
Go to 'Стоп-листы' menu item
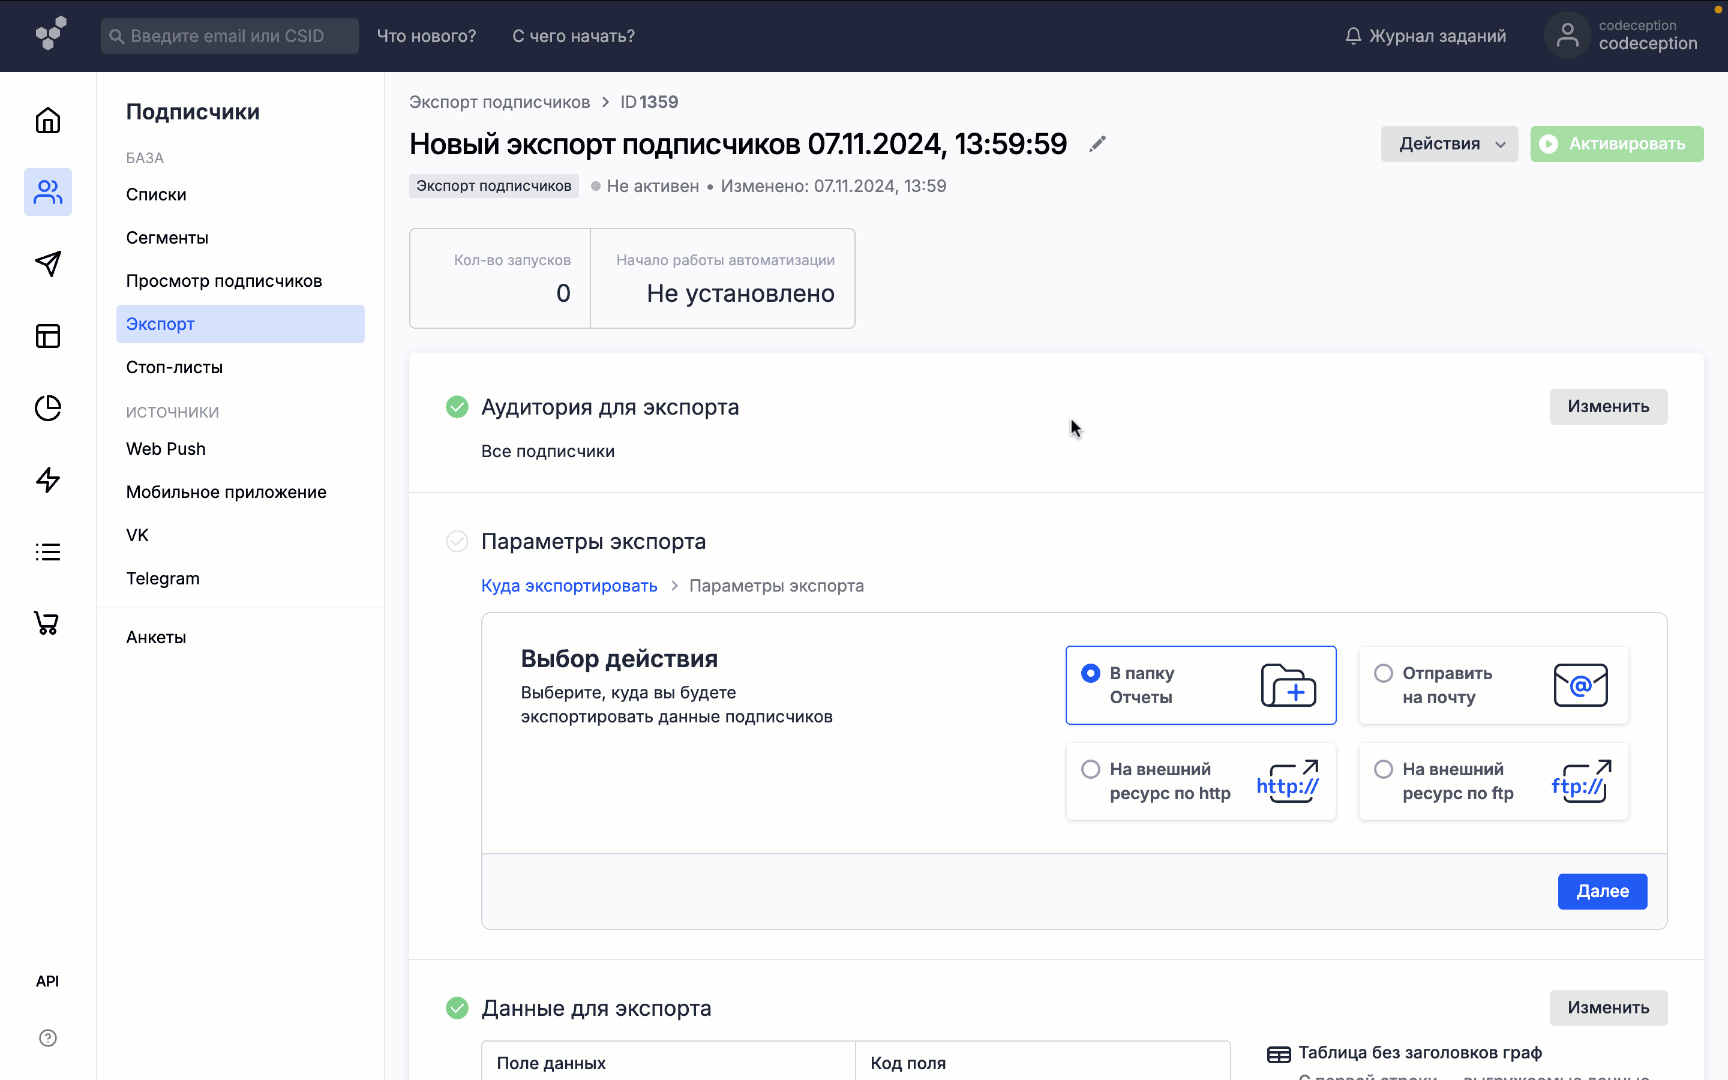coord(174,367)
